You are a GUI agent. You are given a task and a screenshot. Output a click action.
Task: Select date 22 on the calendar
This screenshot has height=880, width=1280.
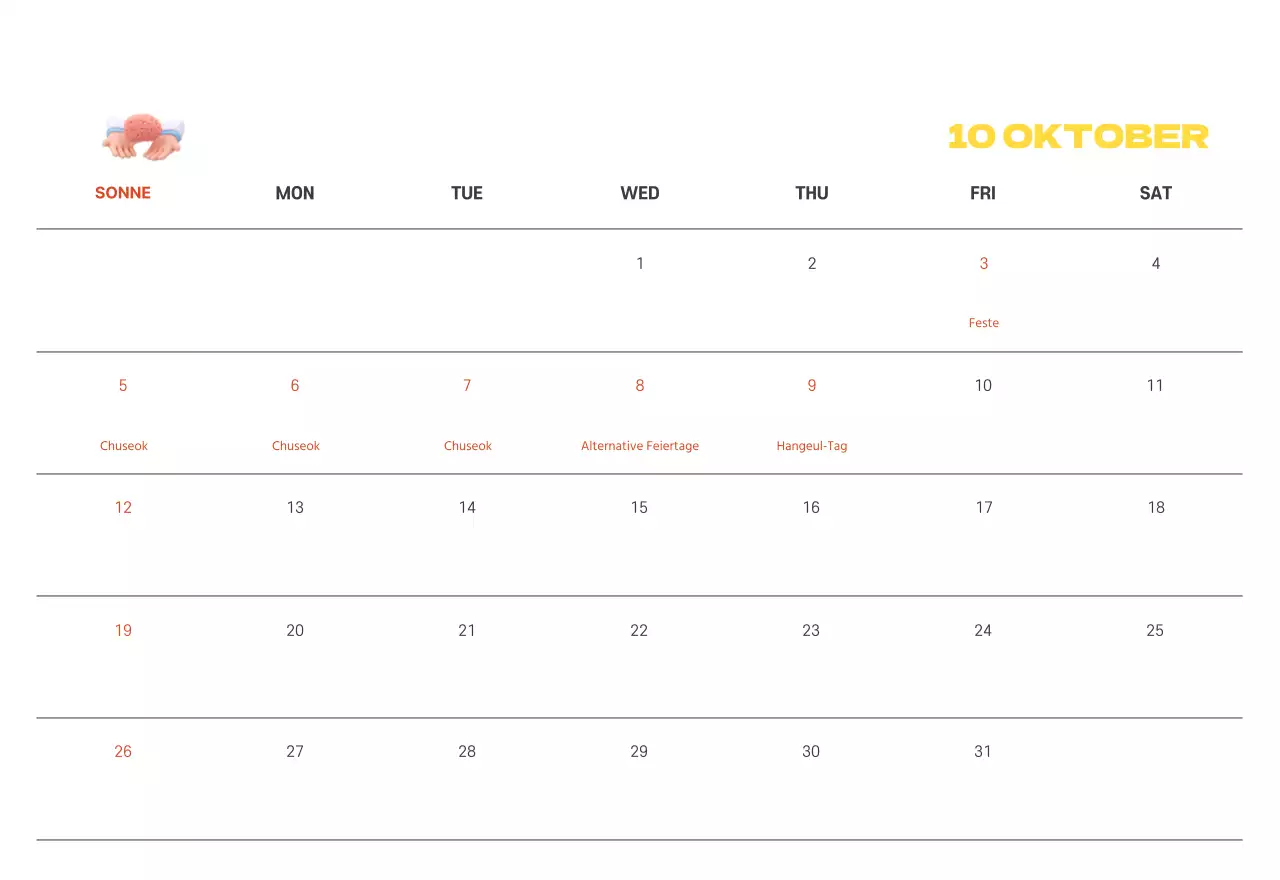[639, 631]
